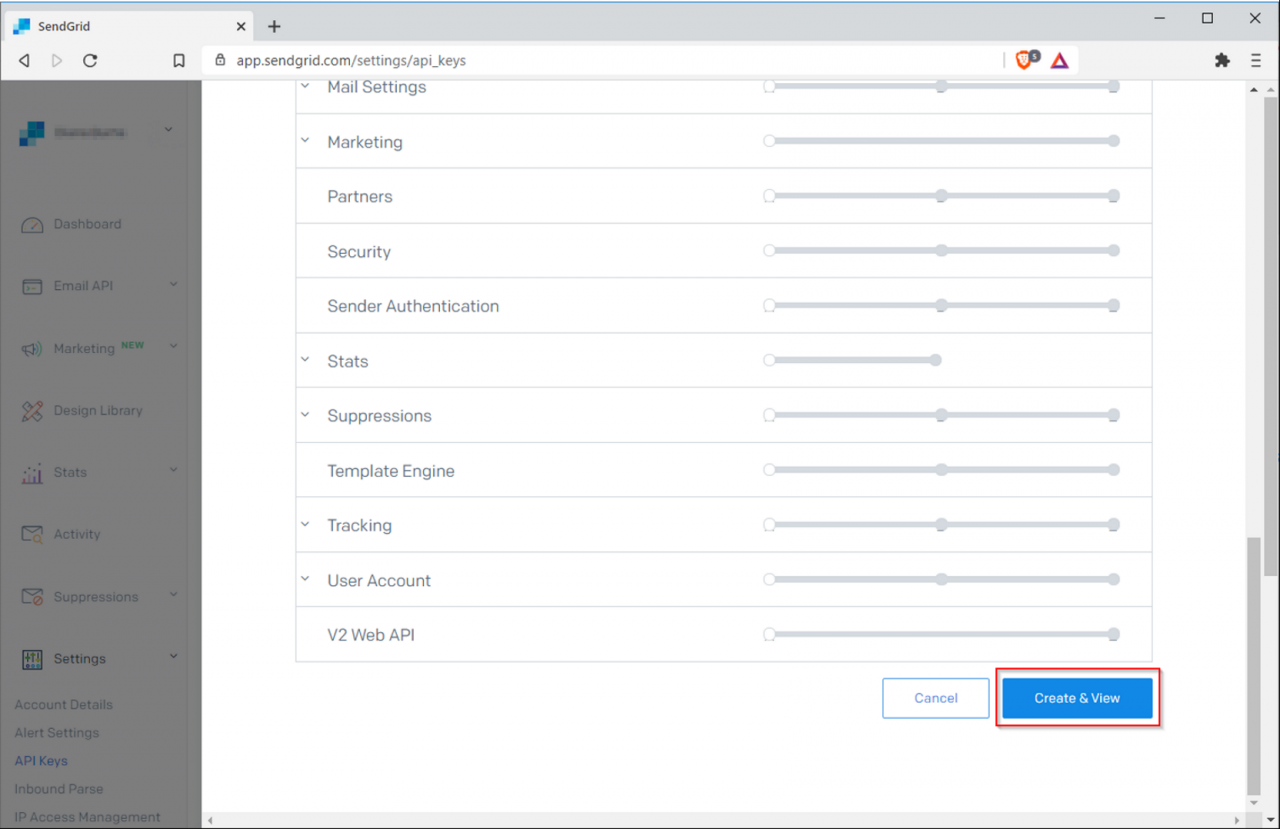Expand the Mail Settings permission row

(x=305, y=86)
